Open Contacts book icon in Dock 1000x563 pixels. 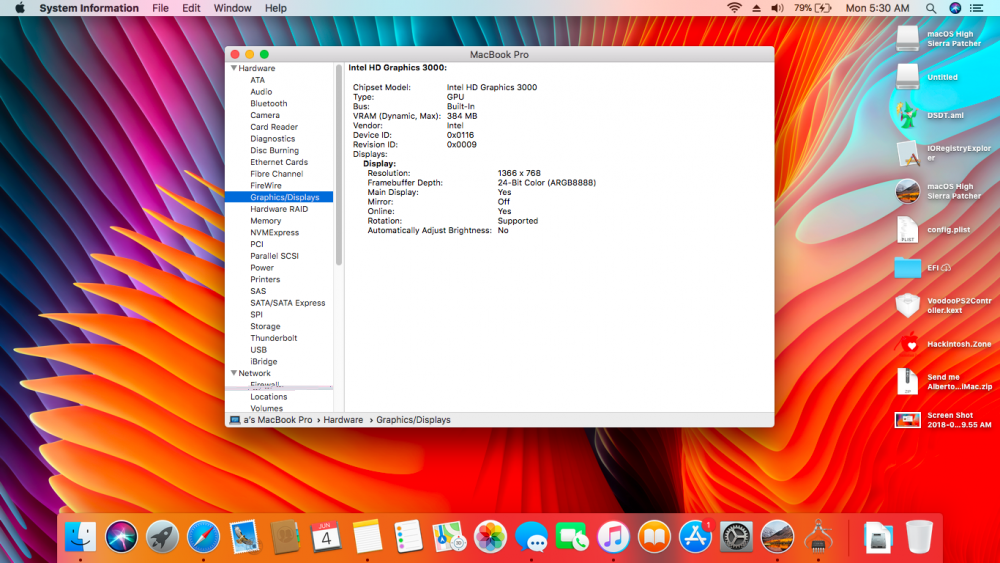point(284,536)
